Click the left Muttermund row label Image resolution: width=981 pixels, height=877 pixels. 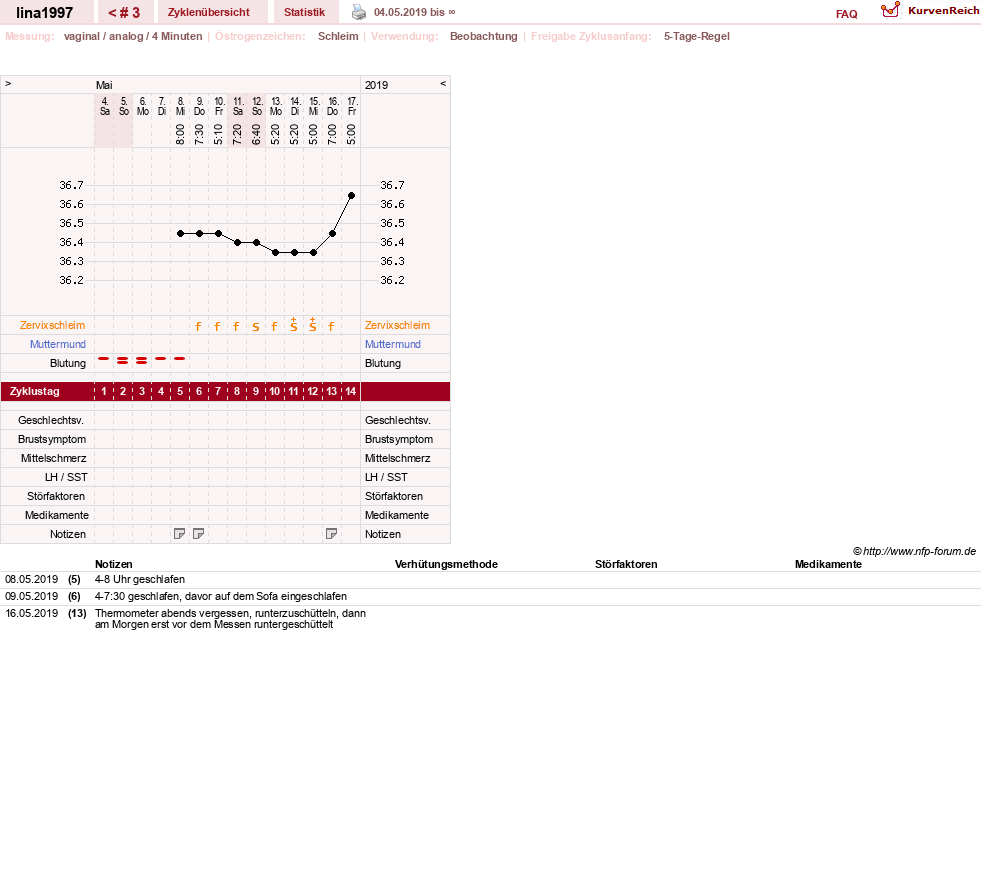click(58, 344)
